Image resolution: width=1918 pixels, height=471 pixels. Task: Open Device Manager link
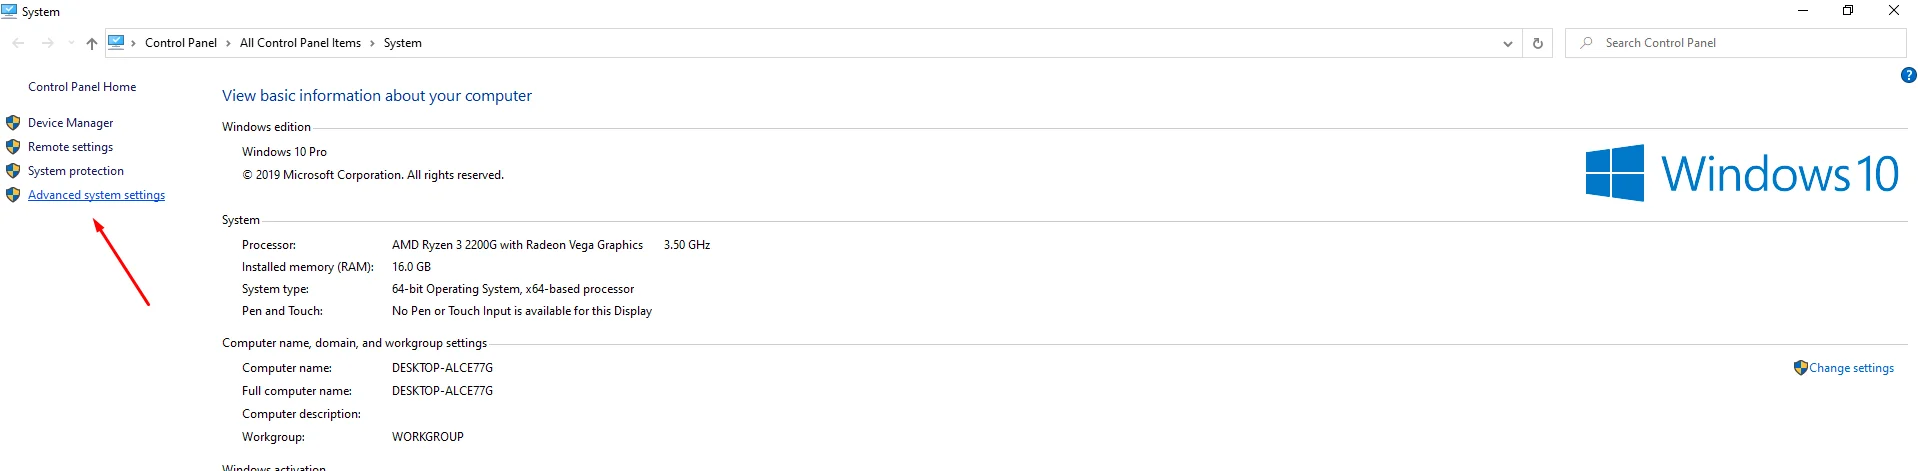pos(70,123)
